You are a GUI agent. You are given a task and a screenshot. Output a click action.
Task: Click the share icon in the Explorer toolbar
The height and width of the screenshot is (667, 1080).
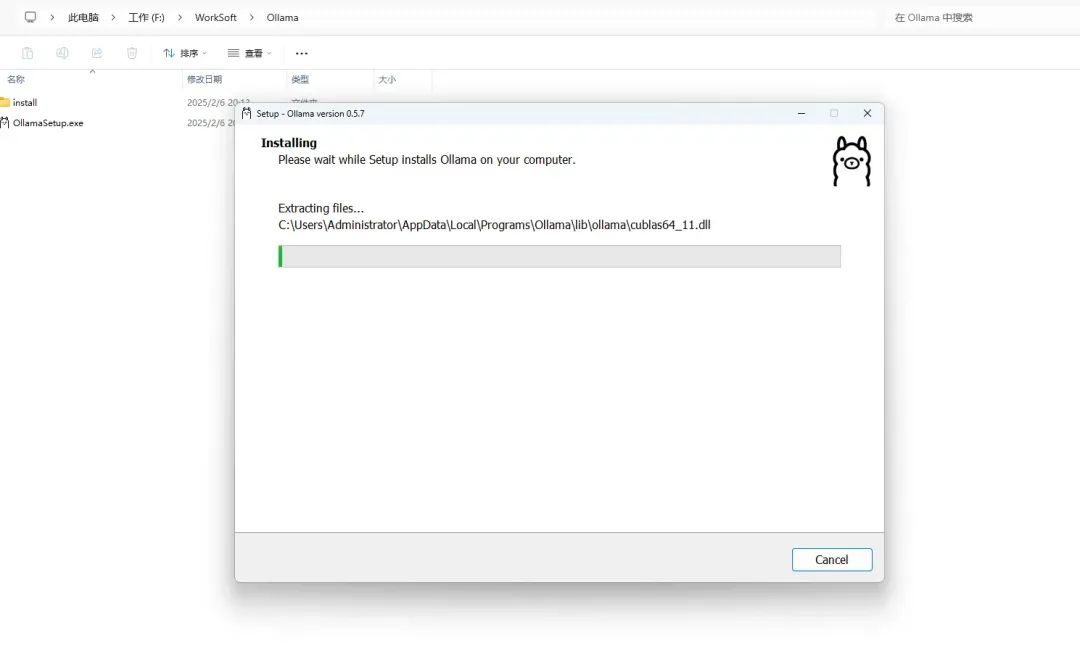point(97,53)
